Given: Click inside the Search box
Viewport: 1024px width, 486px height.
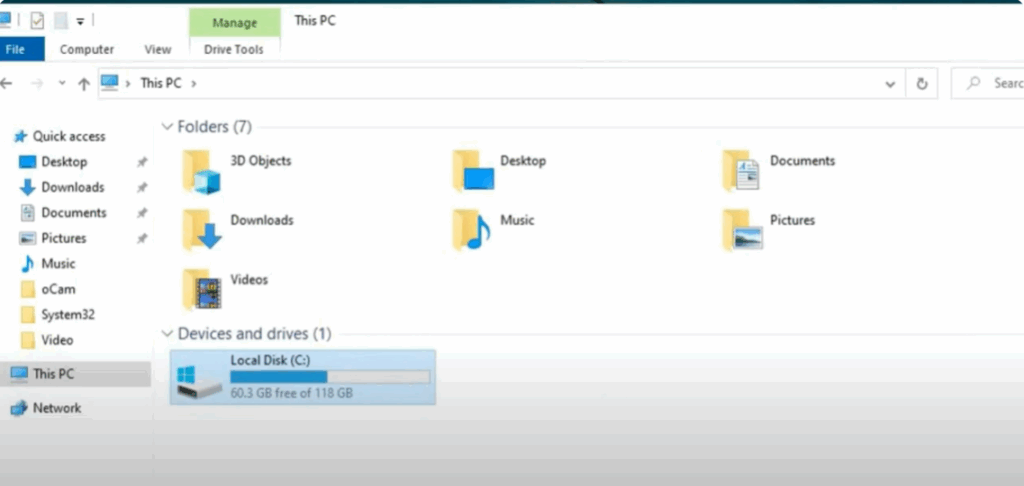Looking at the screenshot, I should click(x=988, y=84).
